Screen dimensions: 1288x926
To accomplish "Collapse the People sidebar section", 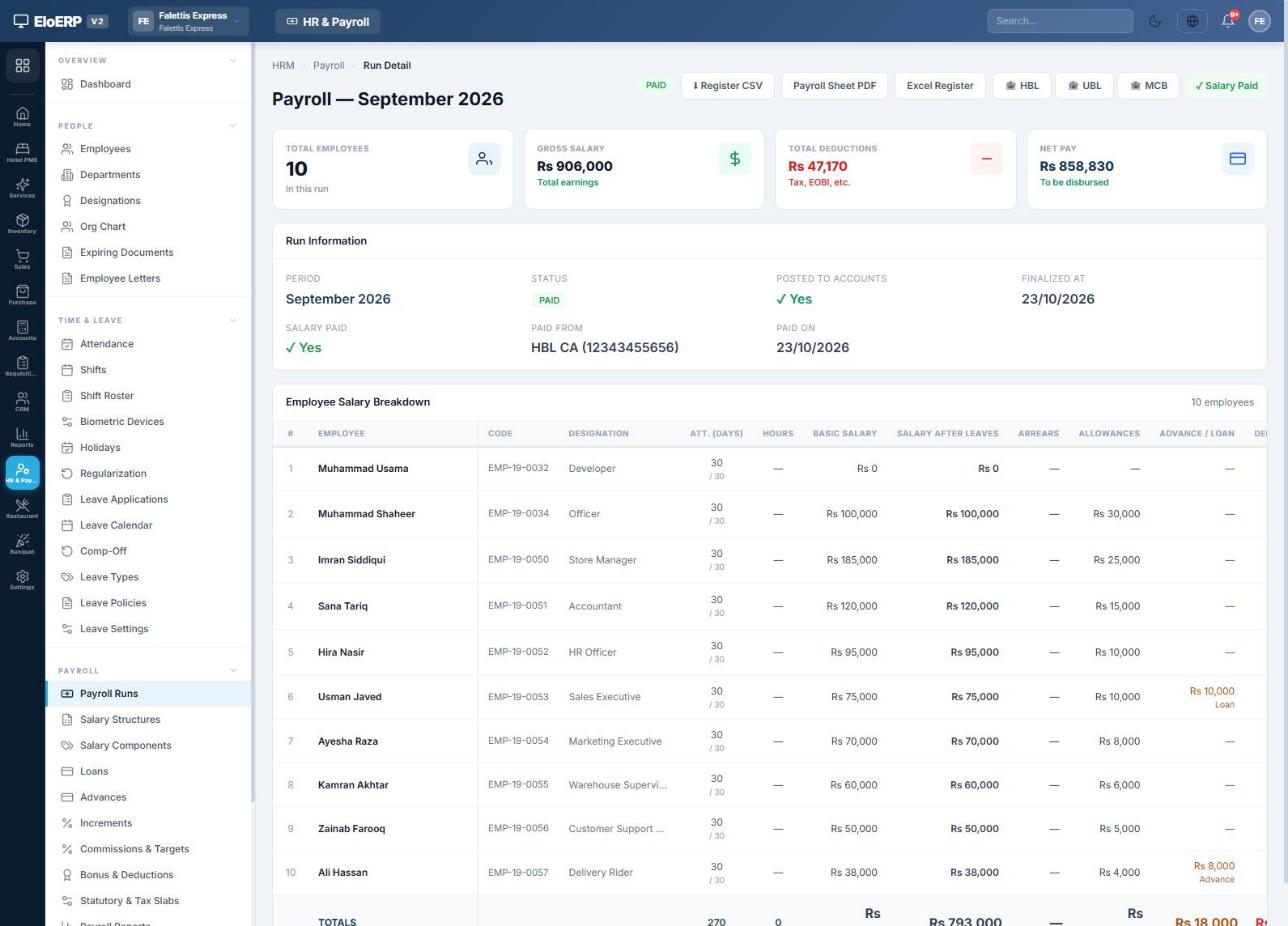I will coord(233,126).
